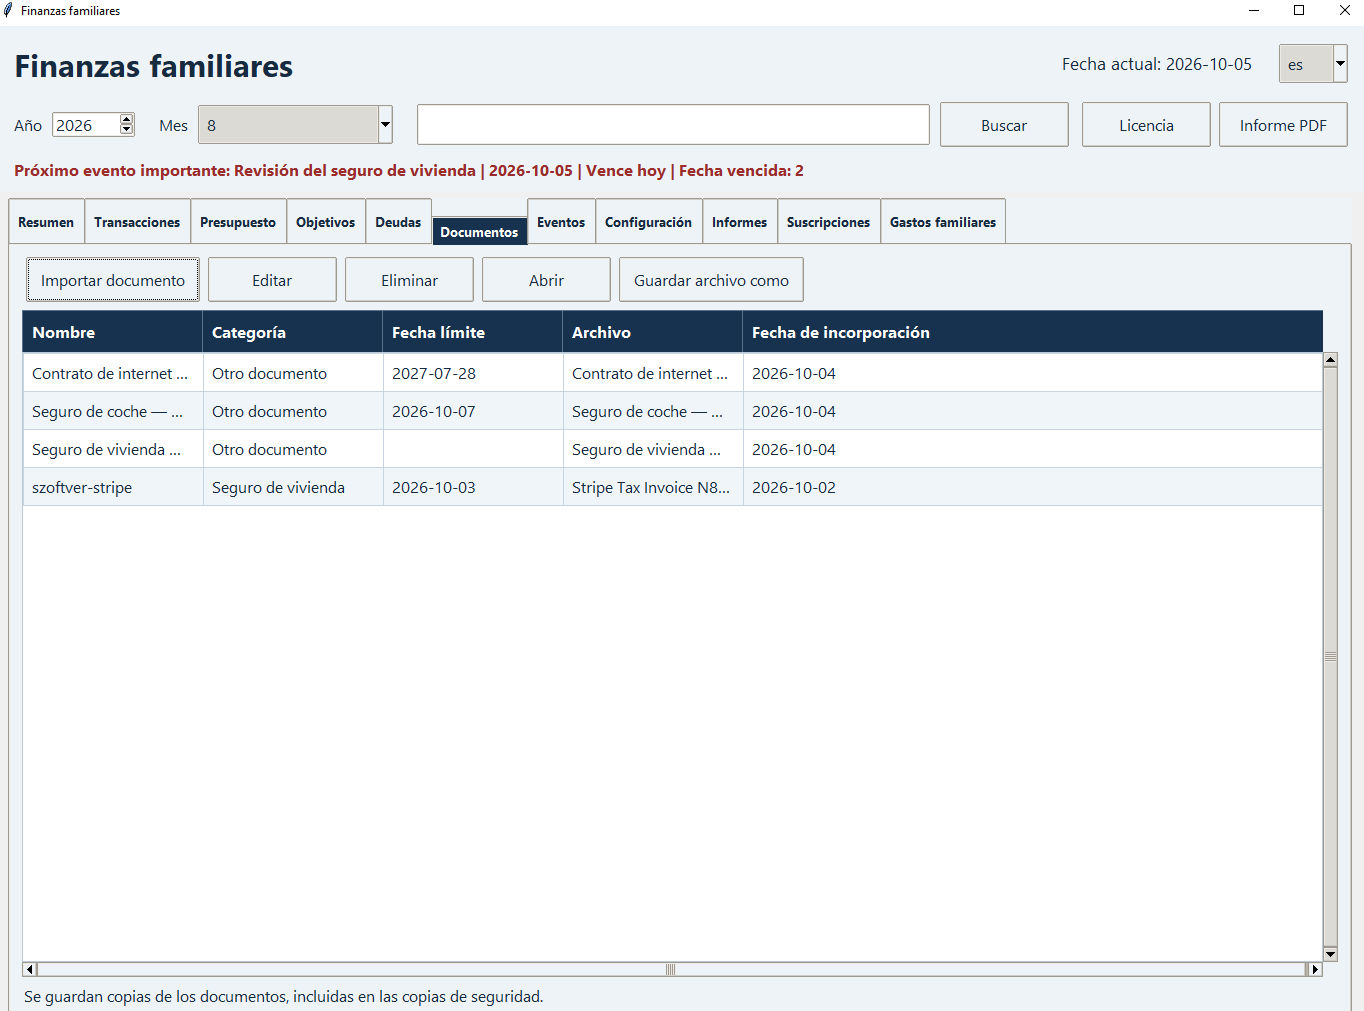Image resolution: width=1364 pixels, height=1011 pixels.
Task: Generate the Informe PDF
Action: pyautogui.click(x=1283, y=125)
